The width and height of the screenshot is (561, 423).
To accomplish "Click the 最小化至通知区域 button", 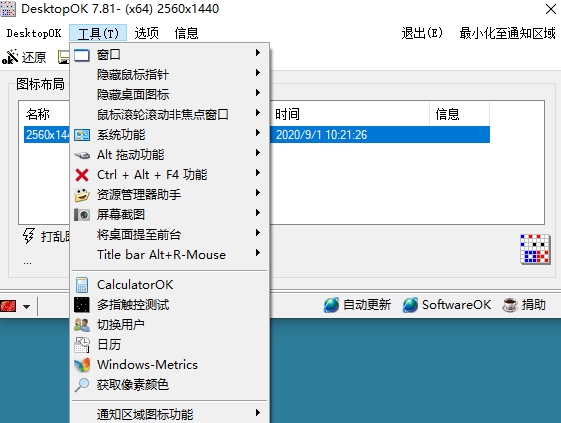I will pos(507,33).
